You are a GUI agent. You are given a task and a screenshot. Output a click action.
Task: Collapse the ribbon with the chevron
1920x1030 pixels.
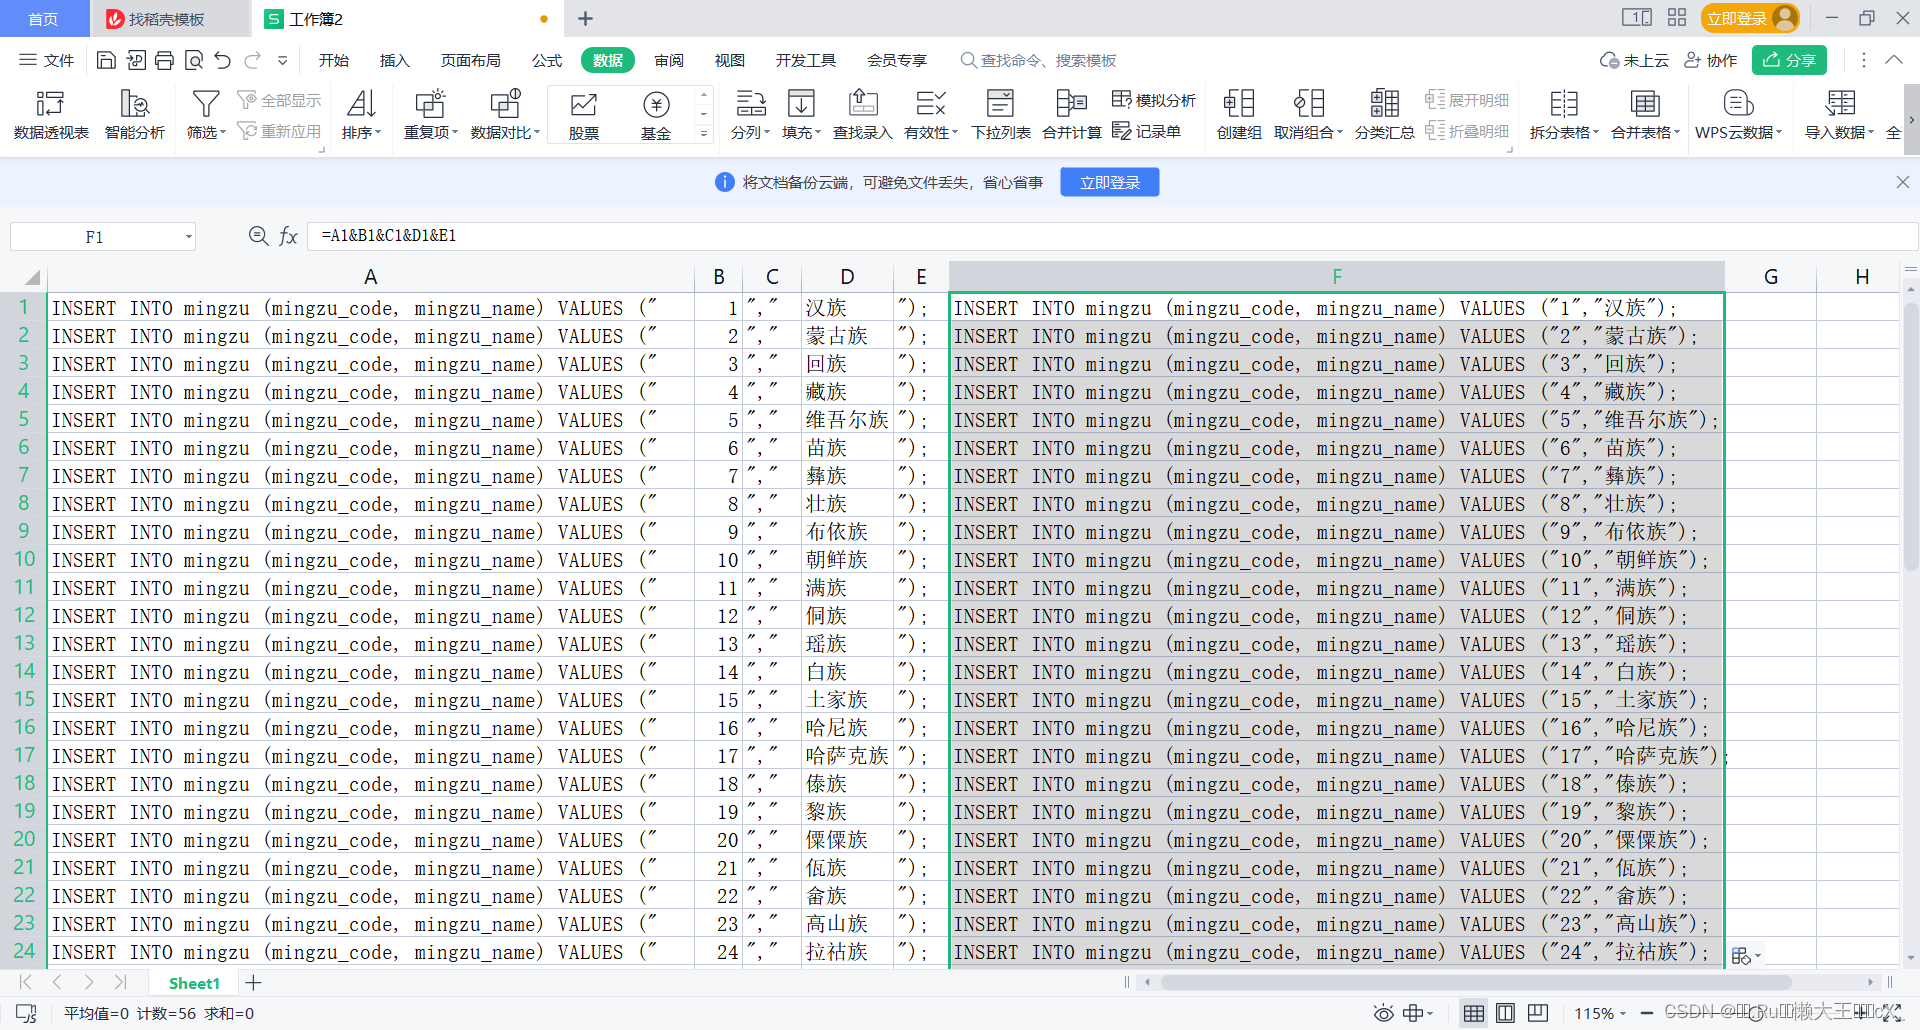[x=1893, y=60]
